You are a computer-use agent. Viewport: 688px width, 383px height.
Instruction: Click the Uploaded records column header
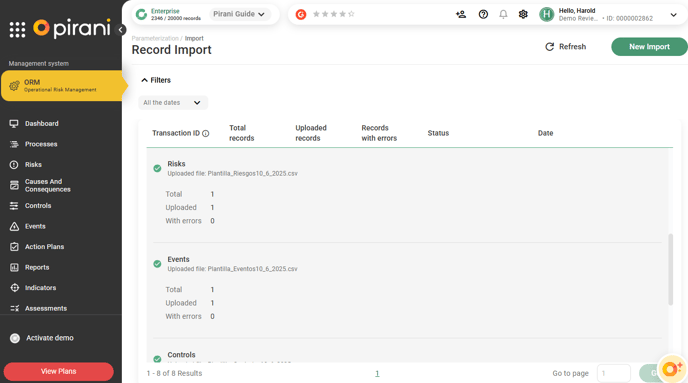tap(311, 133)
